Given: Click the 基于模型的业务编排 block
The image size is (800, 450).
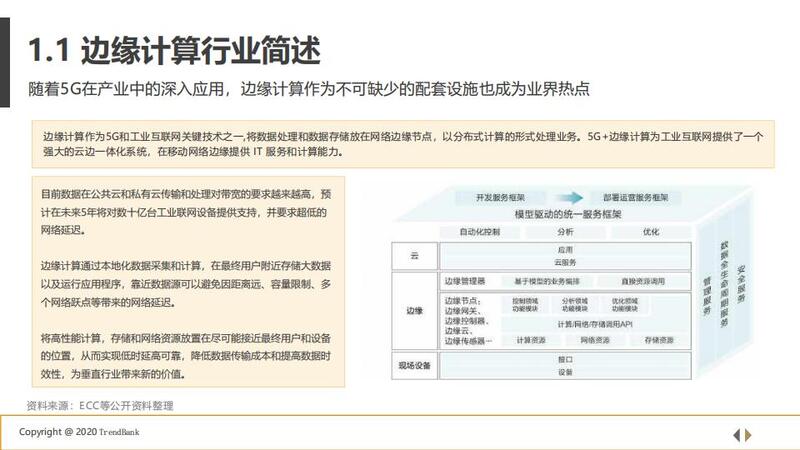Looking at the screenshot, I should (x=547, y=281).
